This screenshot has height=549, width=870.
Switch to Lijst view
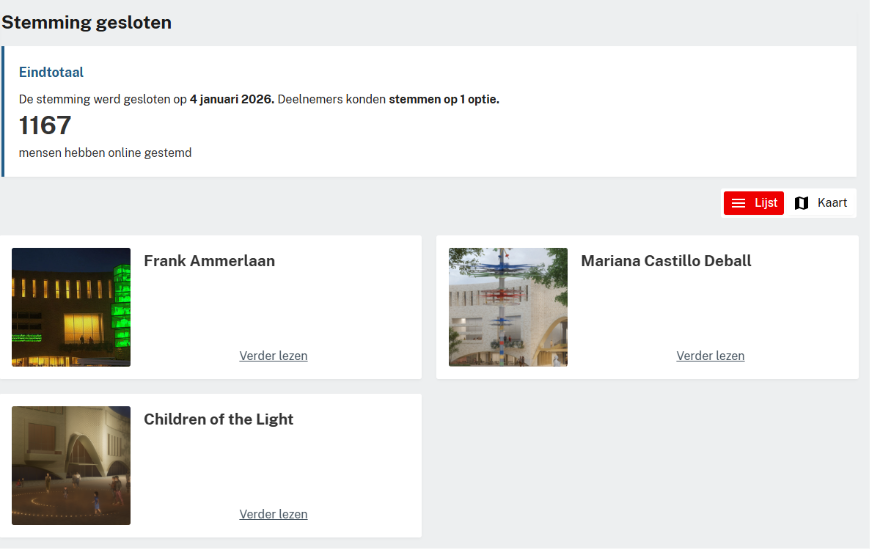(753, 203)
